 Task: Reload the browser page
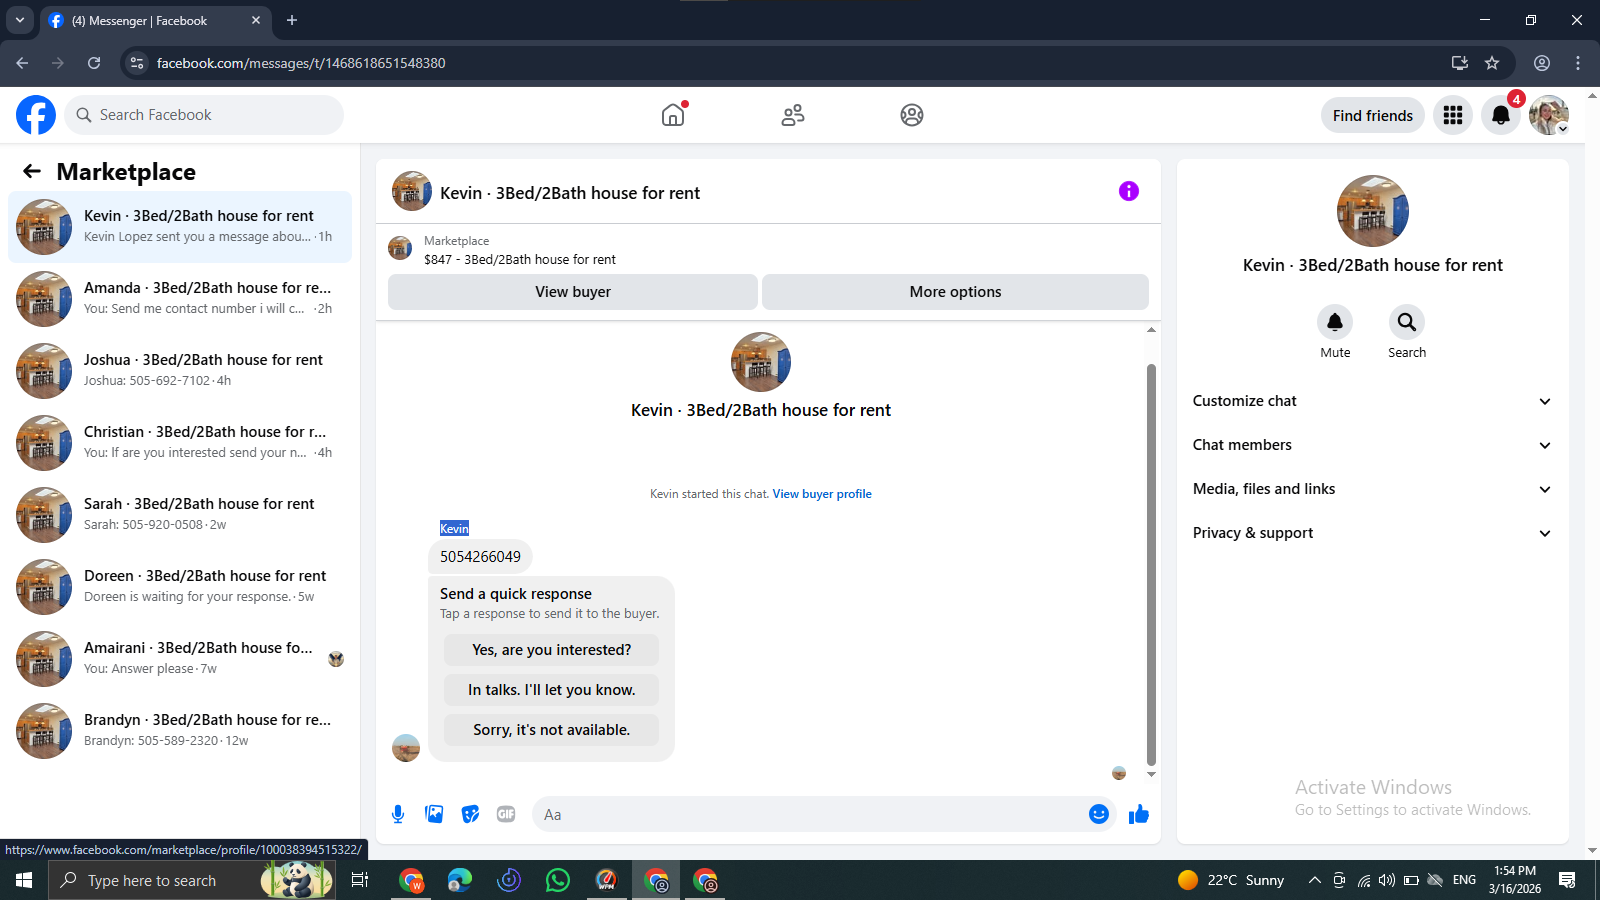tap(94, 63)
